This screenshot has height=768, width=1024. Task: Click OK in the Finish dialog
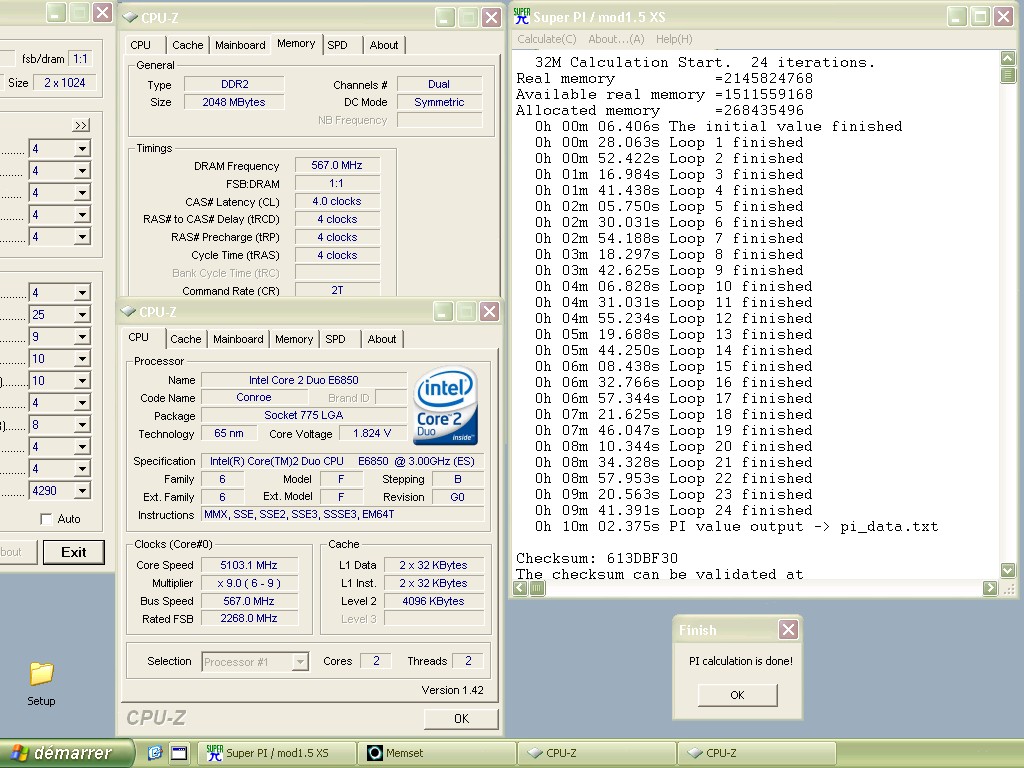coord(737,695)
